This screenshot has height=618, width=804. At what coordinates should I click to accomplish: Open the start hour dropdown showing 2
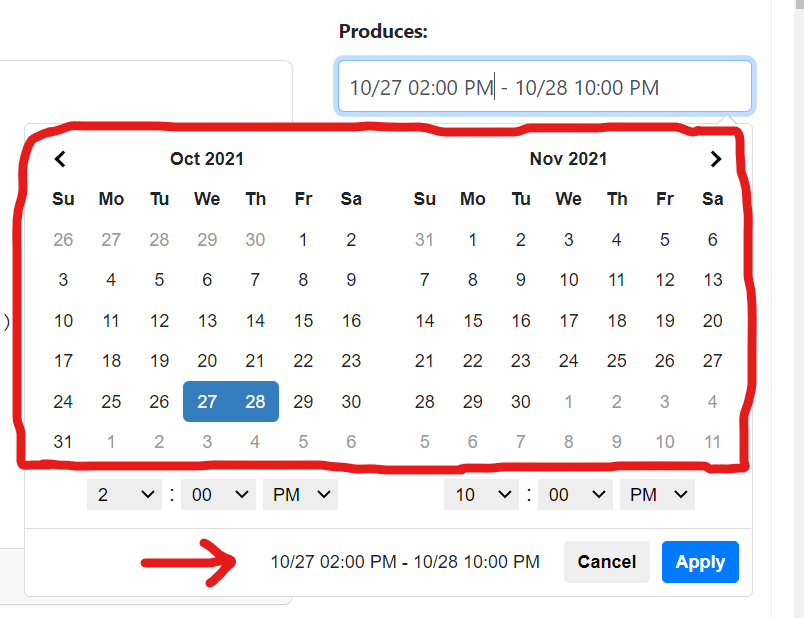(124, 494)
